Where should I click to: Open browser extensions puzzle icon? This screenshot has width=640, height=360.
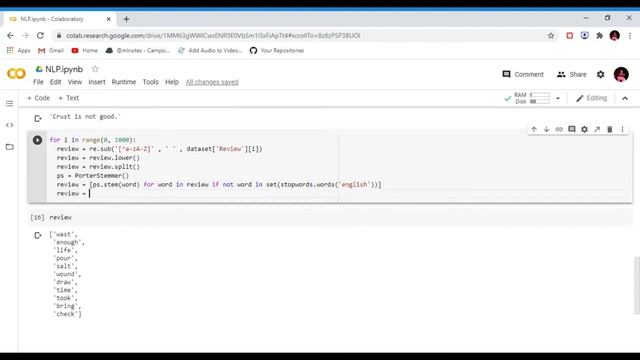(x=600, y=36)
